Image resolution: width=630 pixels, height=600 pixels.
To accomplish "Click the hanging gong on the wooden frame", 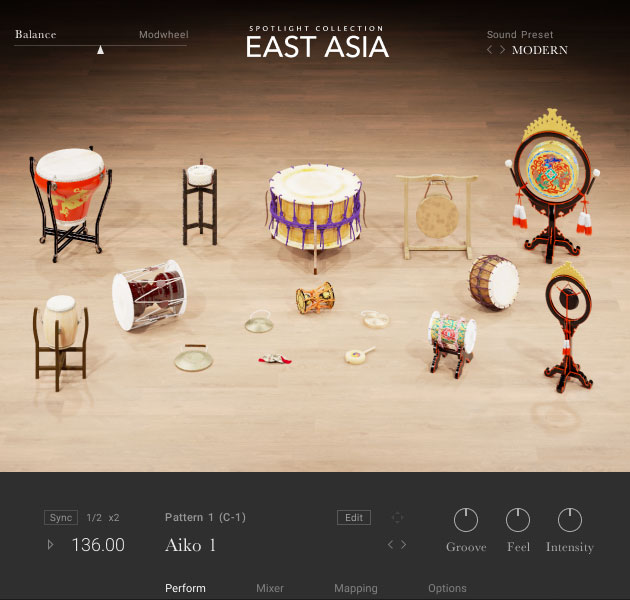I will point(437,217).
